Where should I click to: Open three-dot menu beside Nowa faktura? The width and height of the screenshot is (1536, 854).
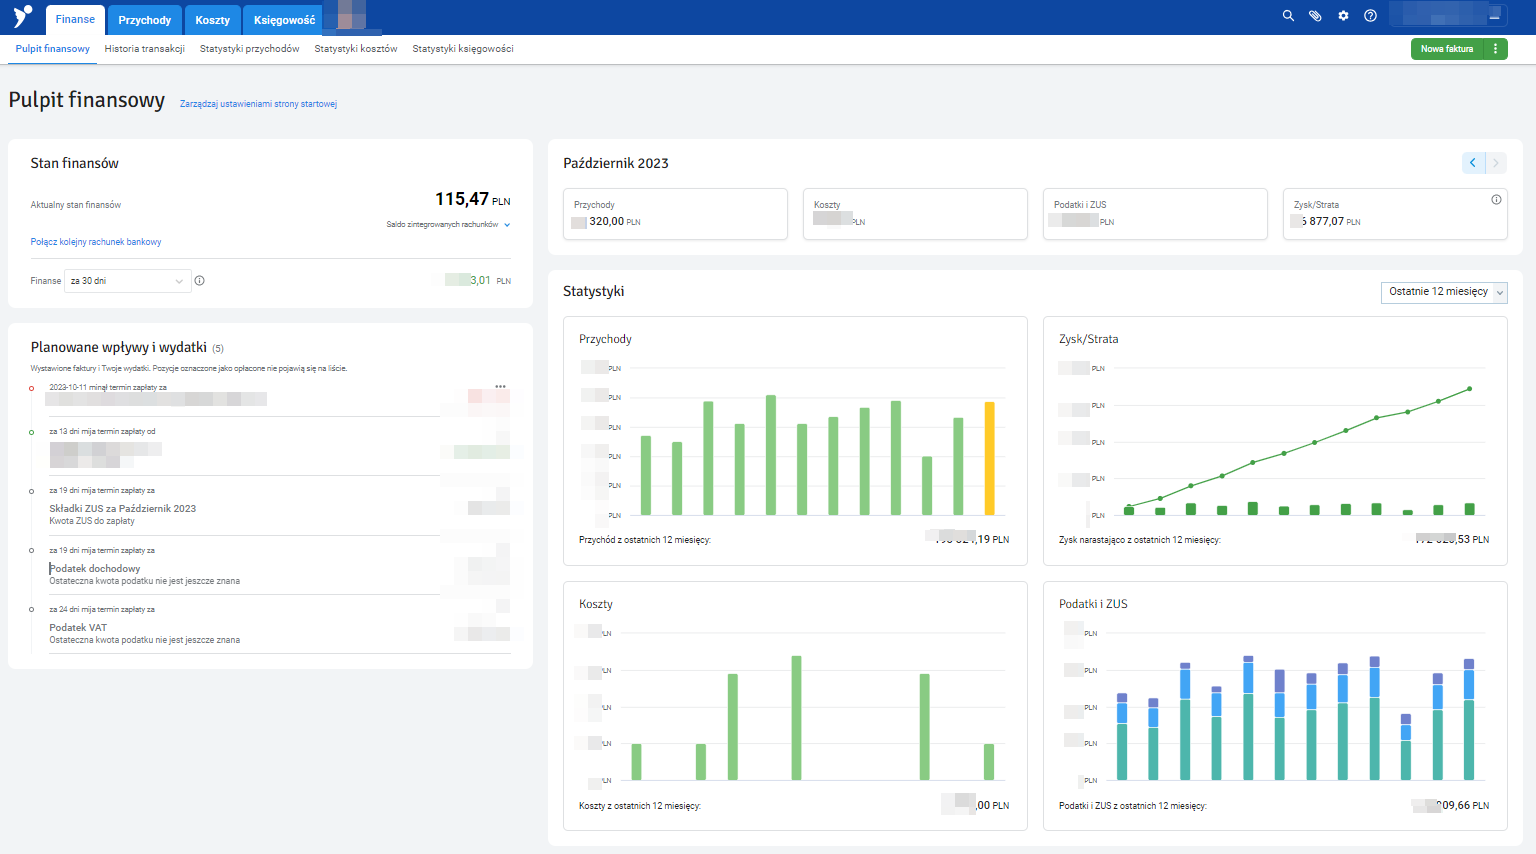[x=1495, y=49]
